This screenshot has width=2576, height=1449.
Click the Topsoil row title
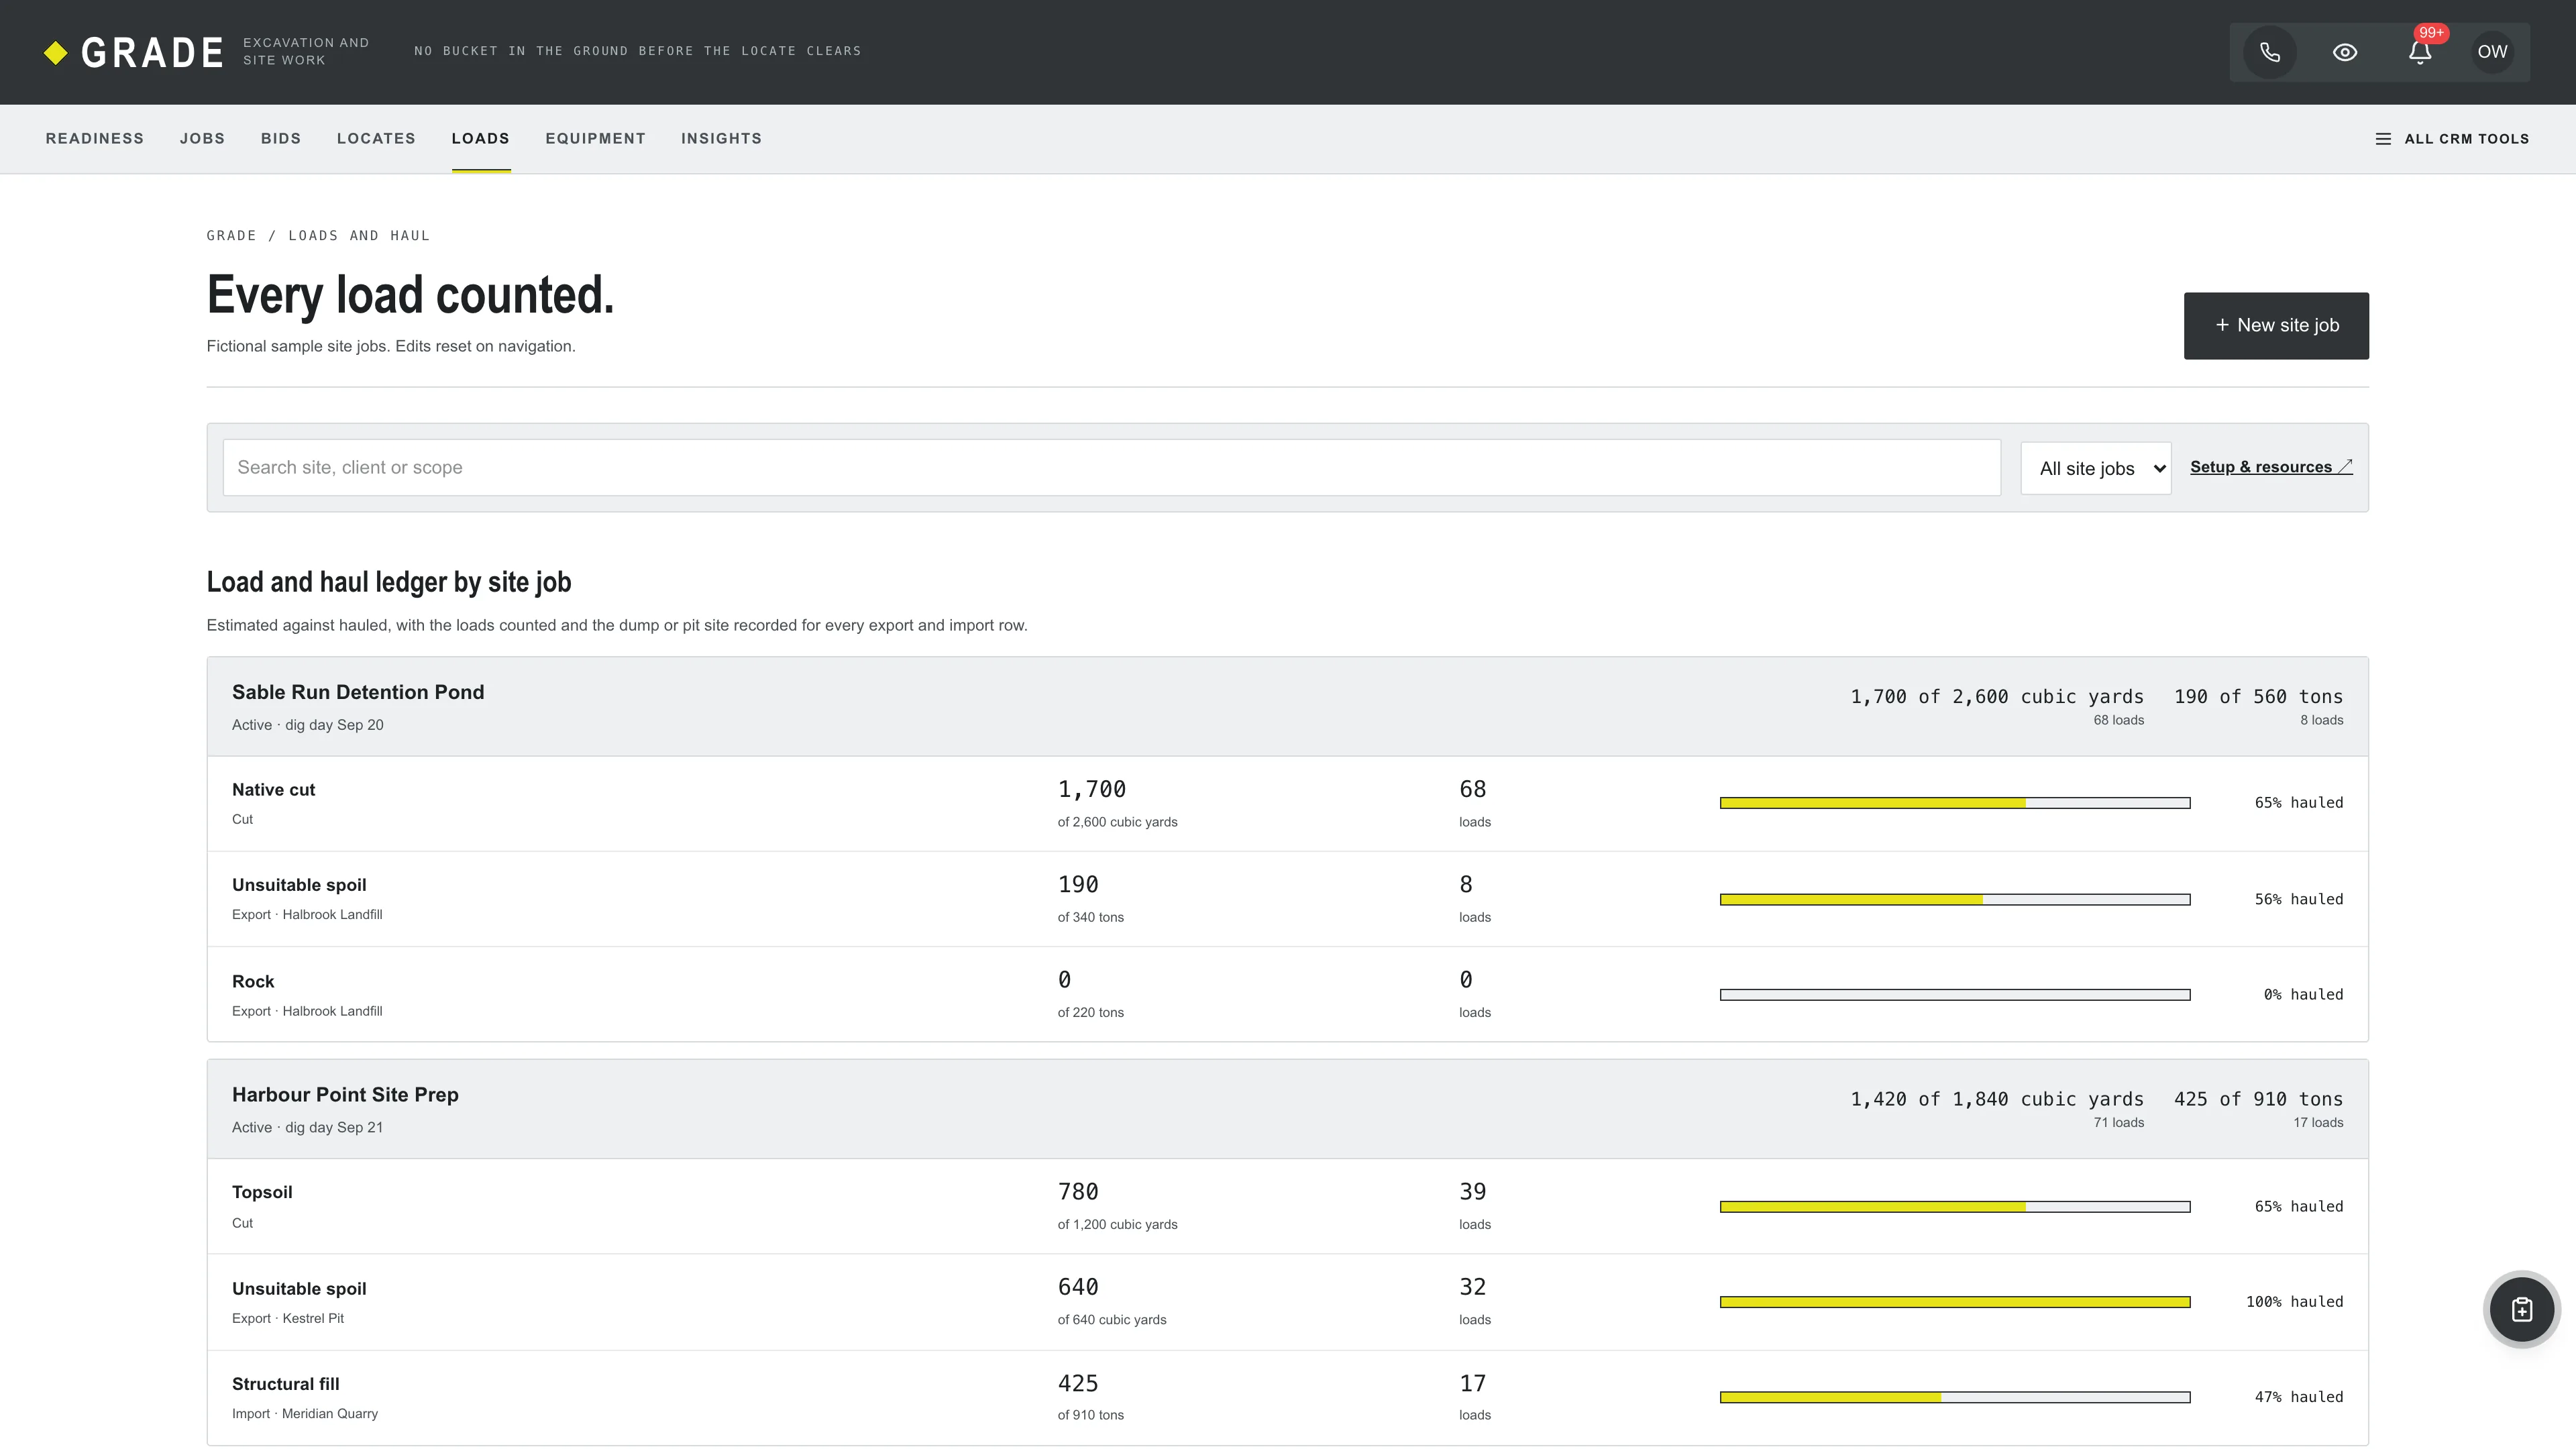pyautogui.click(x=262, y=1192)
